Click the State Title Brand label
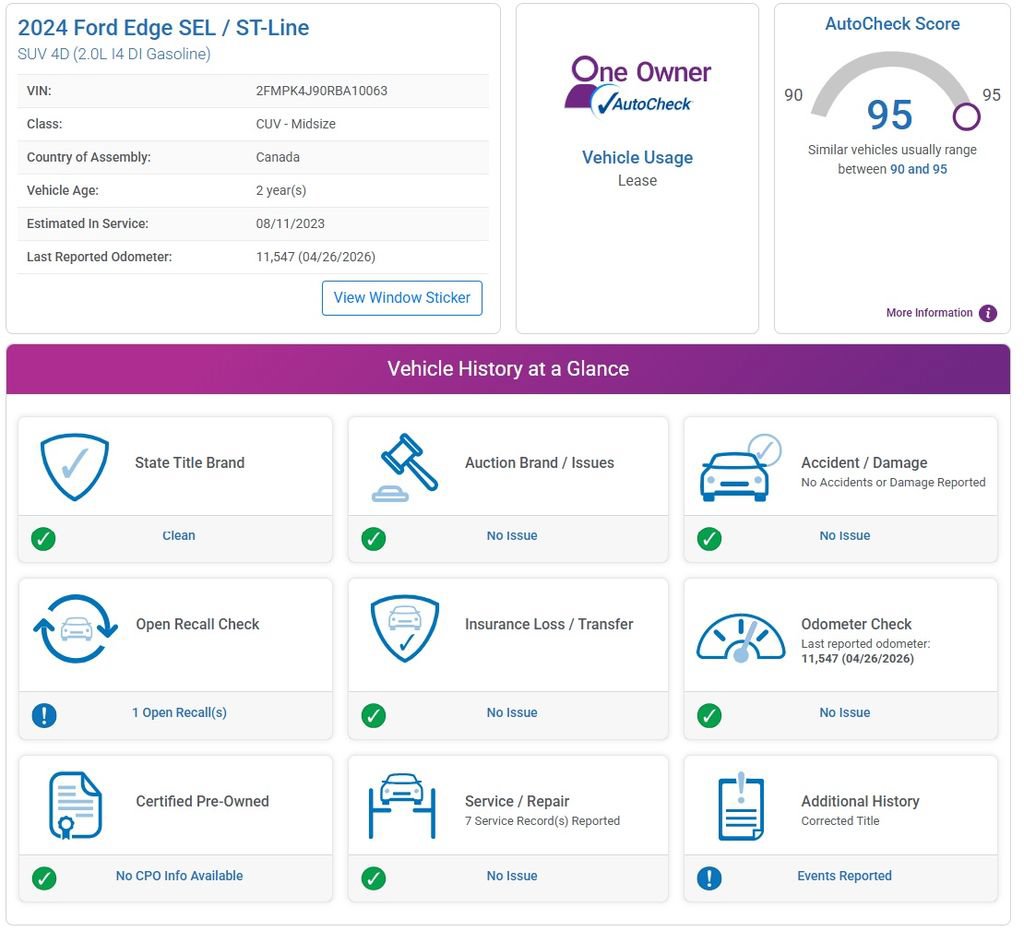The height and width of the screenshot is (934, 1024). (x=190, y=463)
